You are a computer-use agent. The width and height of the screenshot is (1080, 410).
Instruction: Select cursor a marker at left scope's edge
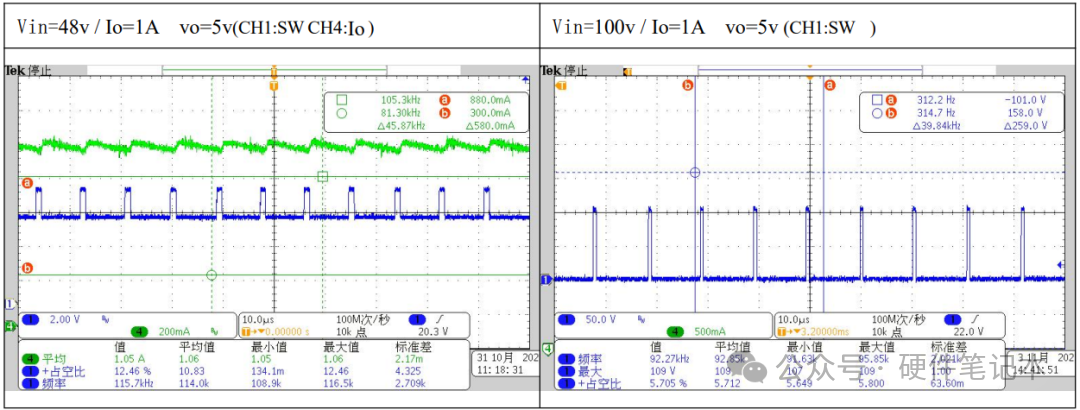coord(28,183)
